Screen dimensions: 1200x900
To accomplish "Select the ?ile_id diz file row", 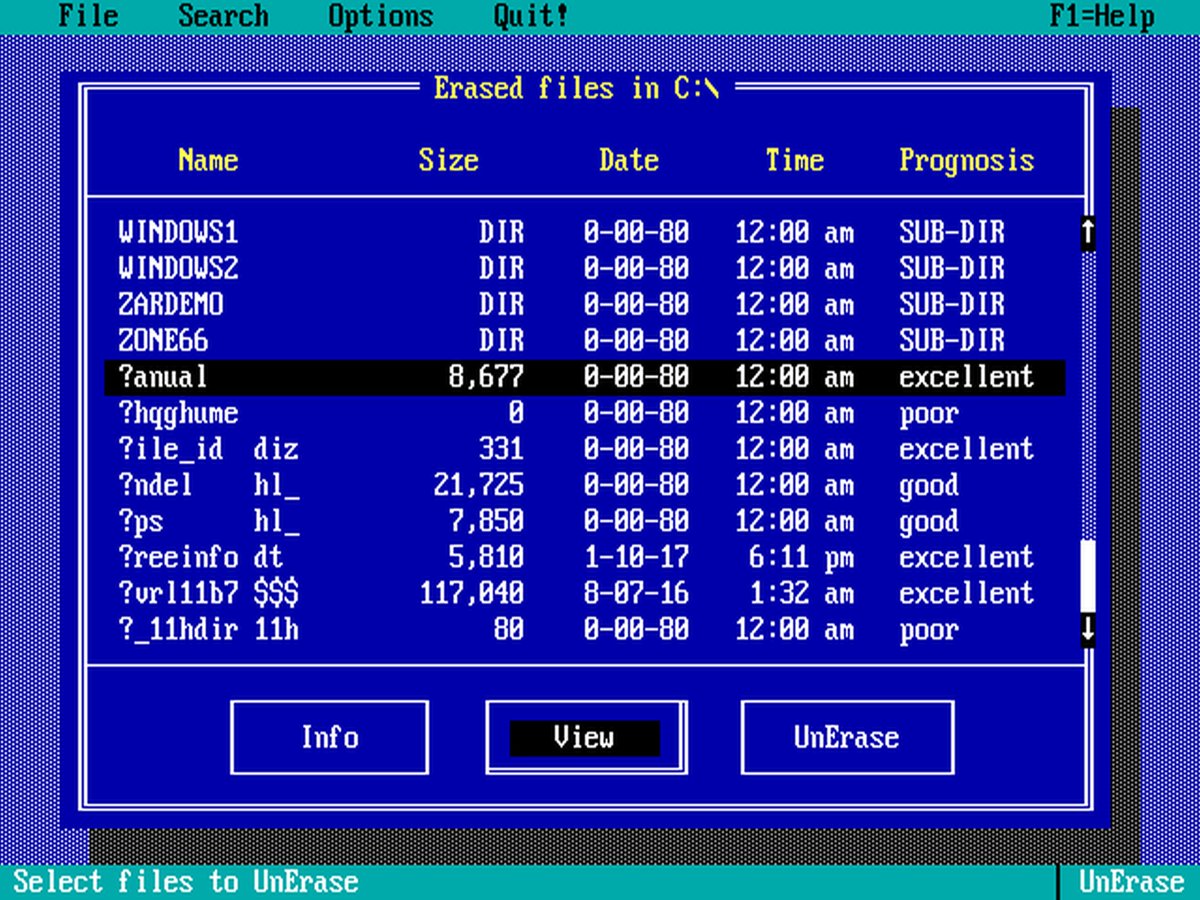I will [x=584, y=449].
